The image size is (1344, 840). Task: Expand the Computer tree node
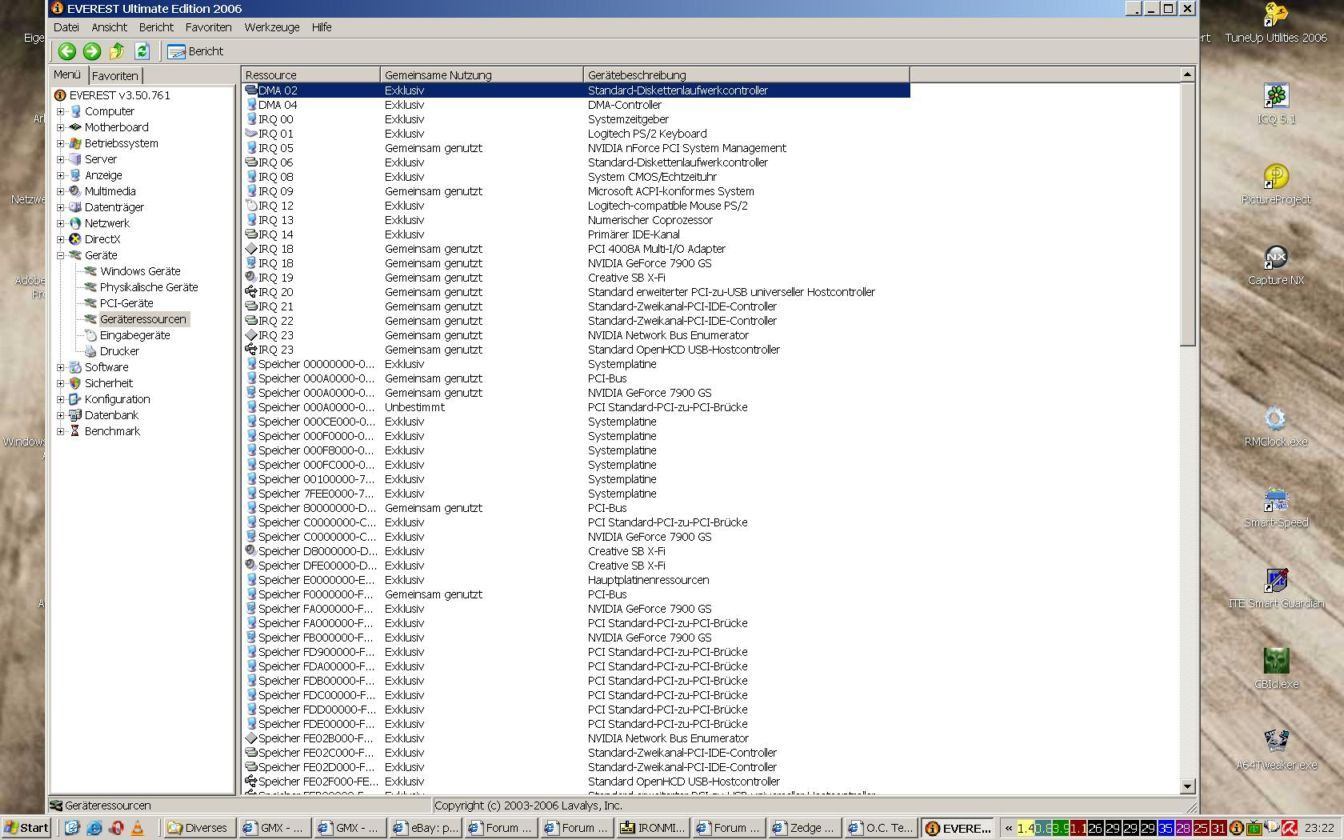[x=61, y=111]
